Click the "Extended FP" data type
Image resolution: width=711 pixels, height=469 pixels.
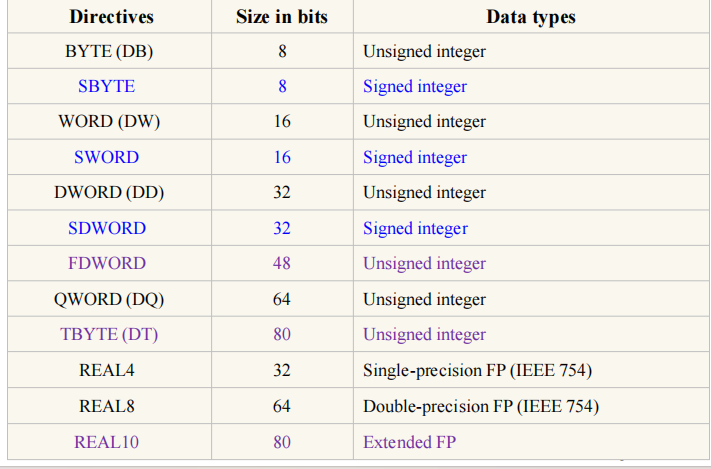[x=409, y=441]
